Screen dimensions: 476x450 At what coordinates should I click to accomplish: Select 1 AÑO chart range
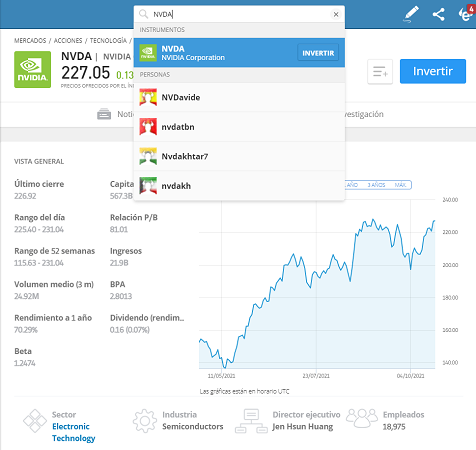[x=352, y=185]
